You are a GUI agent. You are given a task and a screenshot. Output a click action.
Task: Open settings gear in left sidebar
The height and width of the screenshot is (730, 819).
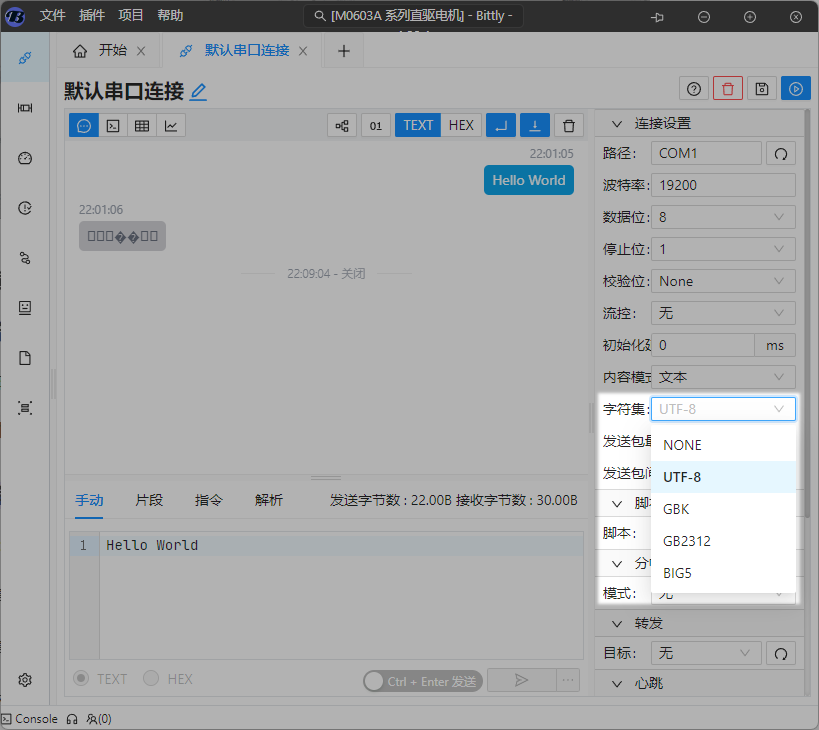pos(26,679)
